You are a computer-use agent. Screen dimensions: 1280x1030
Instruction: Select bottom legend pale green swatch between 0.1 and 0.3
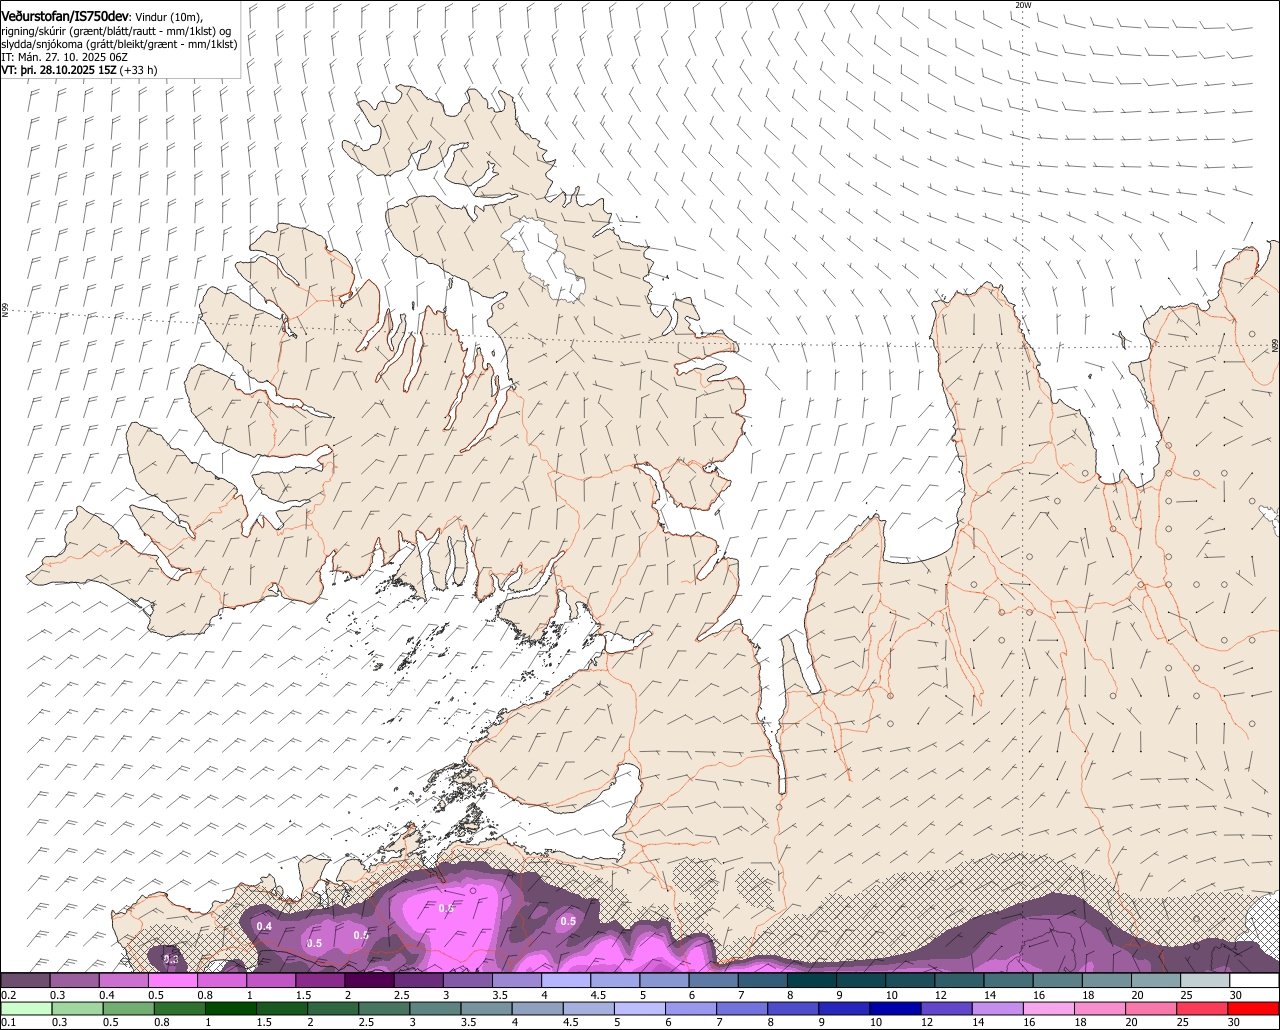pyautogui.click(x=26, y=1009)
